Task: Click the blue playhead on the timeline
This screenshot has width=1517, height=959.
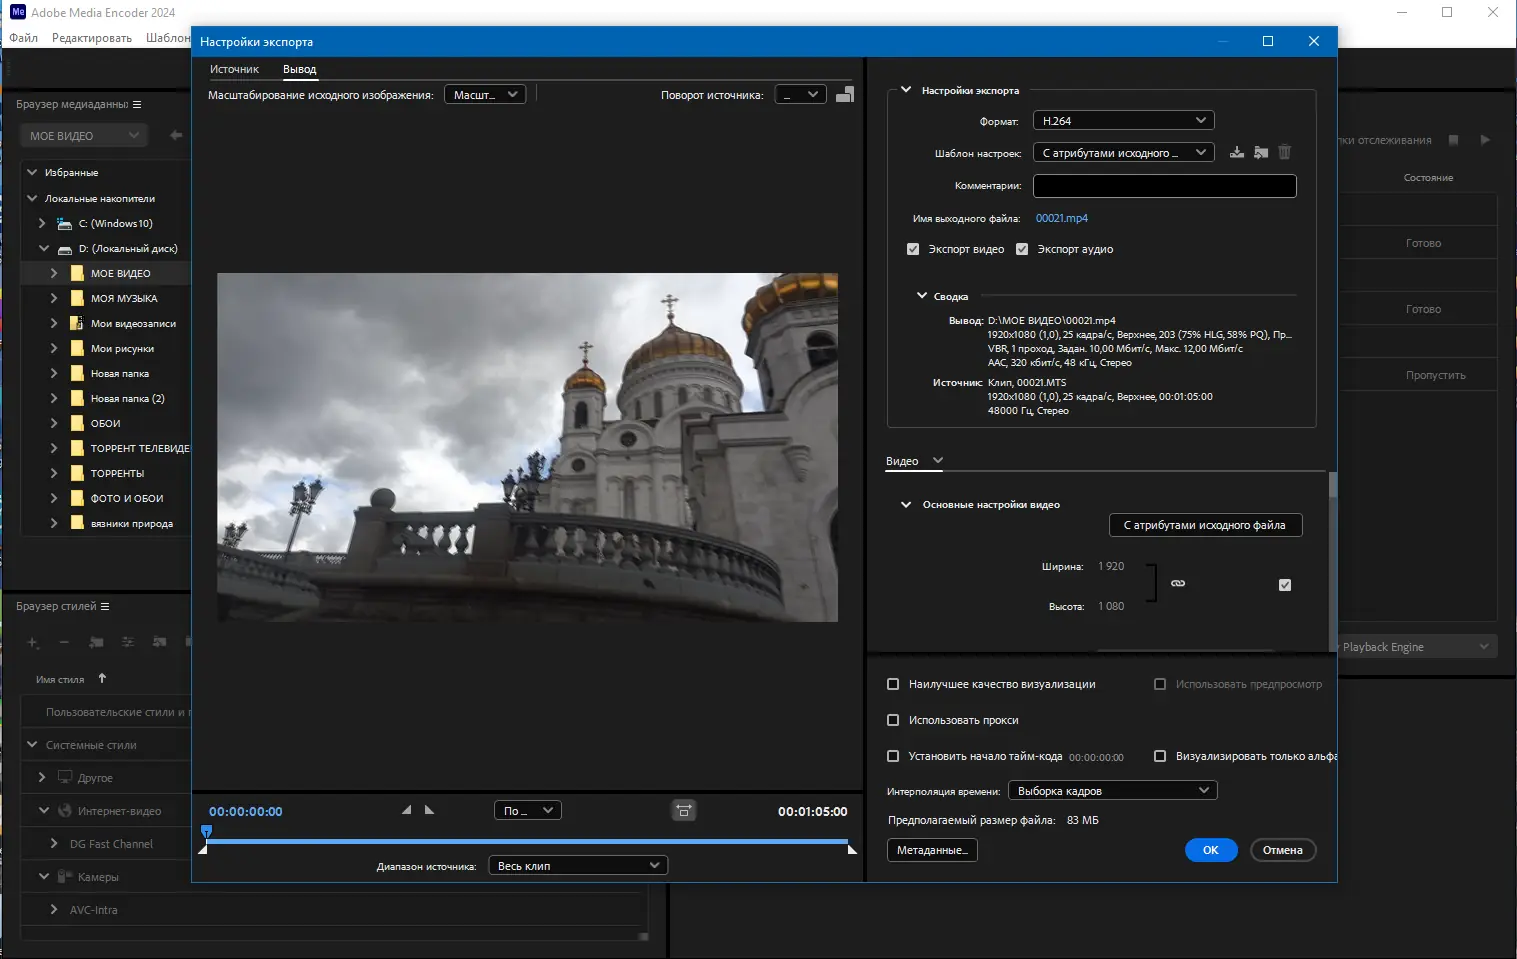Action: point(207,831)
